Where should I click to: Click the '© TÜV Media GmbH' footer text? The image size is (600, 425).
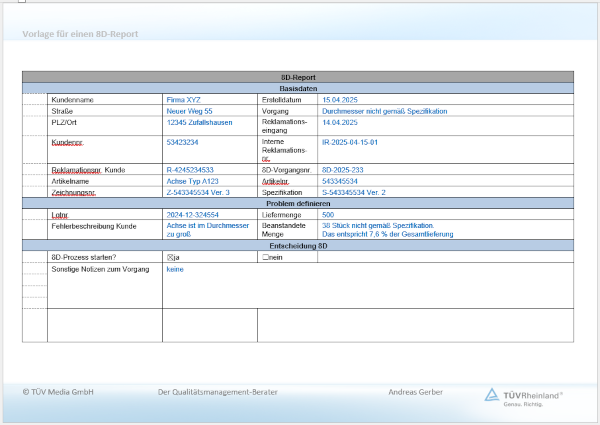click(x=58, y=392)
